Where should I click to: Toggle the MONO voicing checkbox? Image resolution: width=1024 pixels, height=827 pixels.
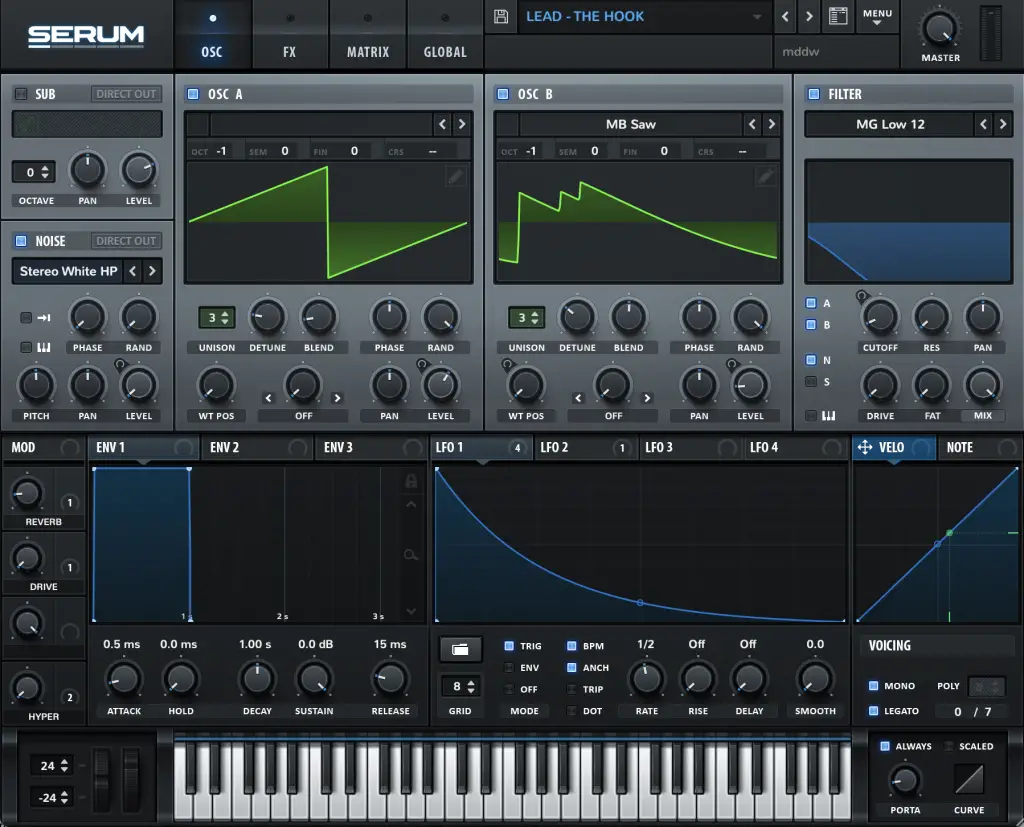[x=873, y=686]
